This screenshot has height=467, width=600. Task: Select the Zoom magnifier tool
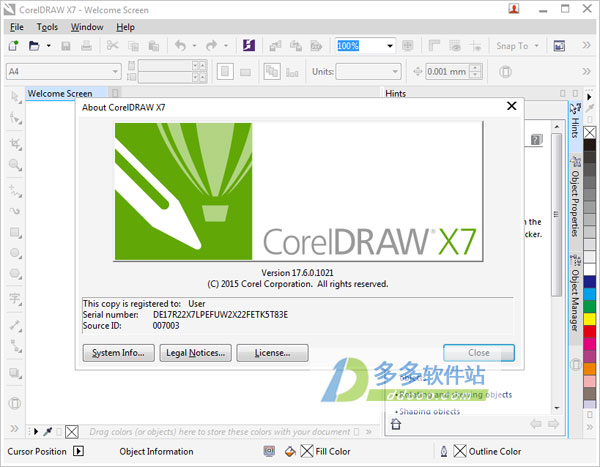[x=15, y=165]
